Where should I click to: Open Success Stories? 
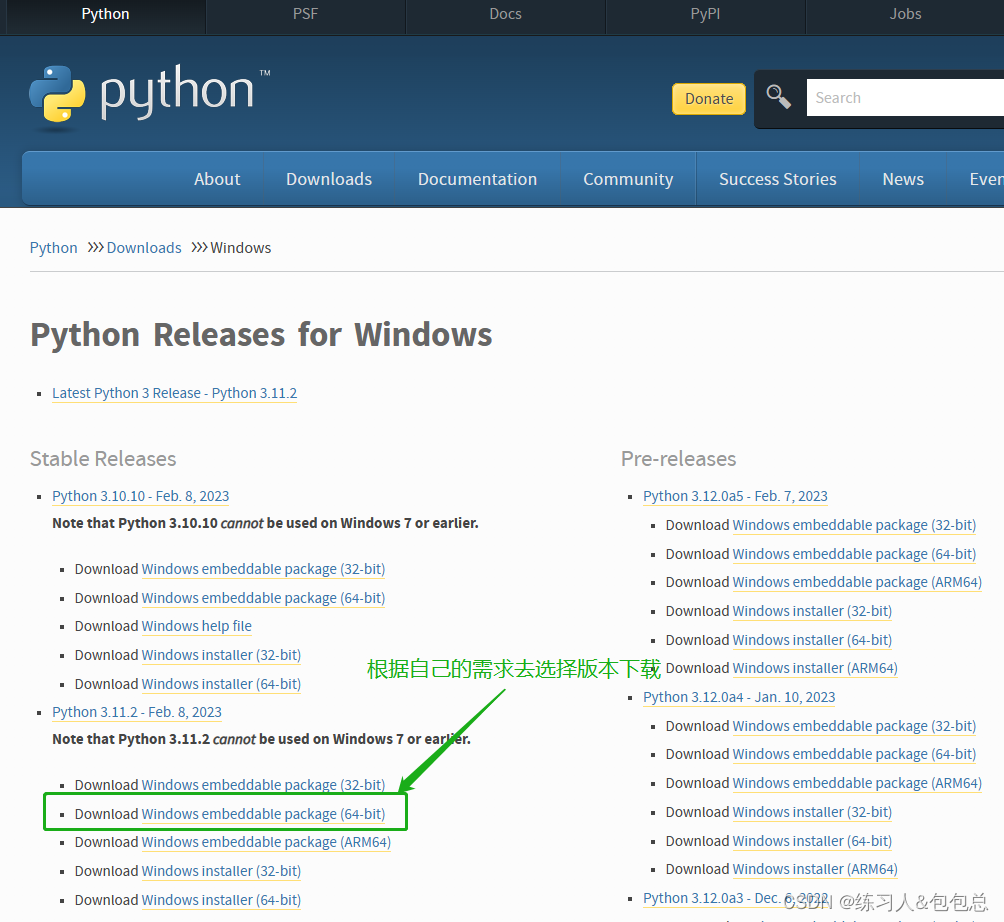(x=777, y=178)
